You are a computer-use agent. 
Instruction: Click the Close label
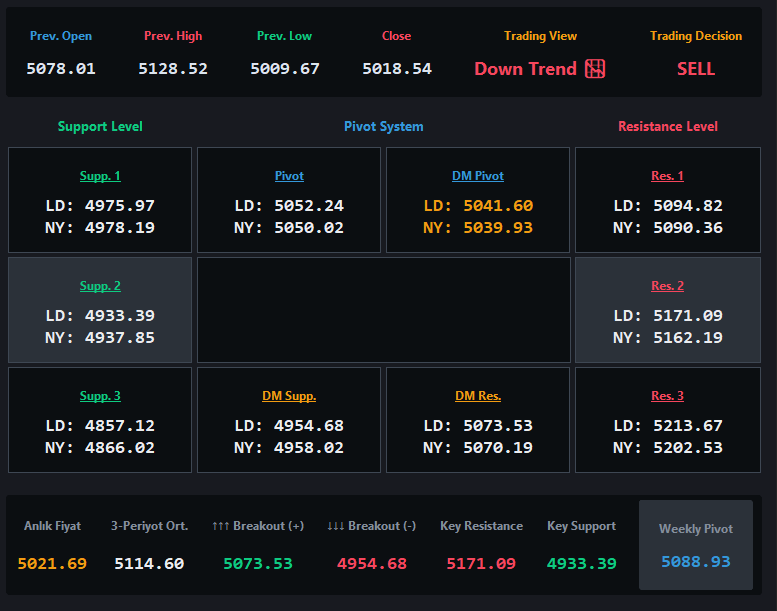coord(396,36)
